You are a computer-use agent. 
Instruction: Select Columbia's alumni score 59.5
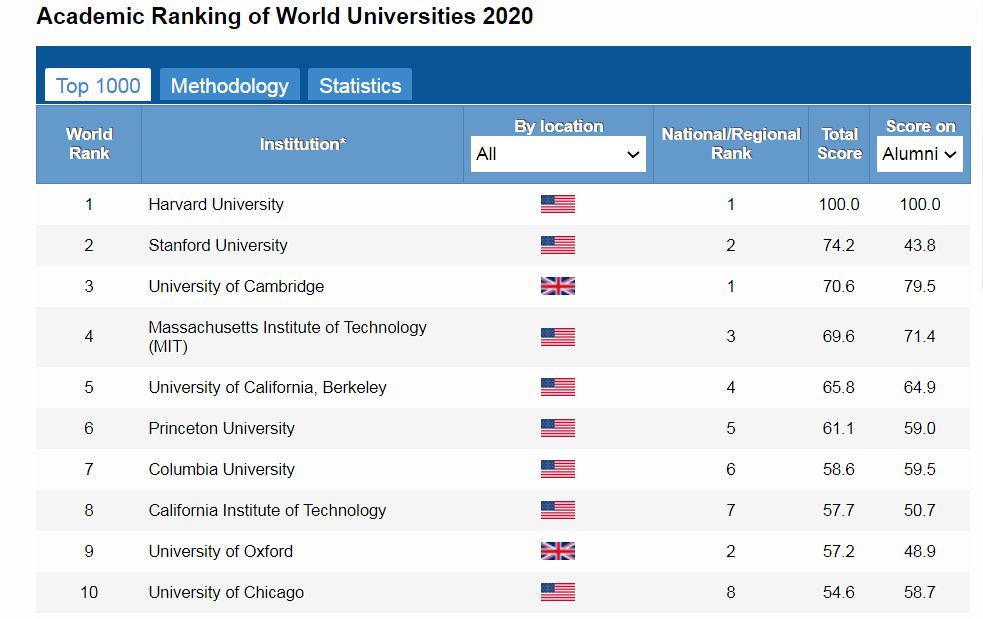click(920, 469)
